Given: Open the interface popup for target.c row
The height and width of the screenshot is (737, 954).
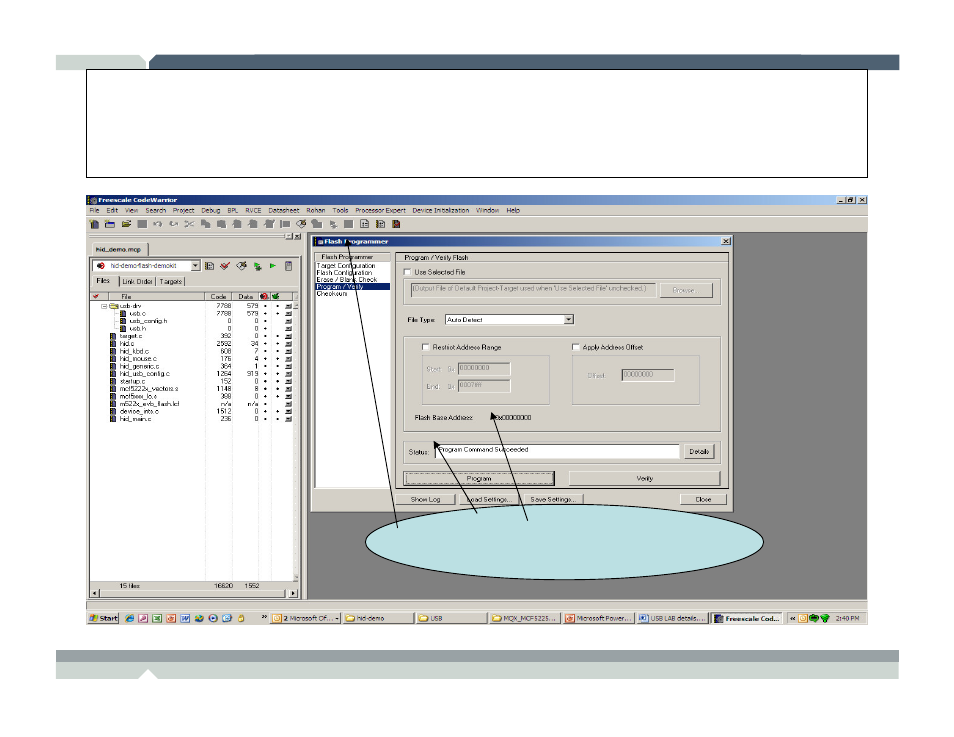Looking at the screenshot, I should click(x=288, y=336).
